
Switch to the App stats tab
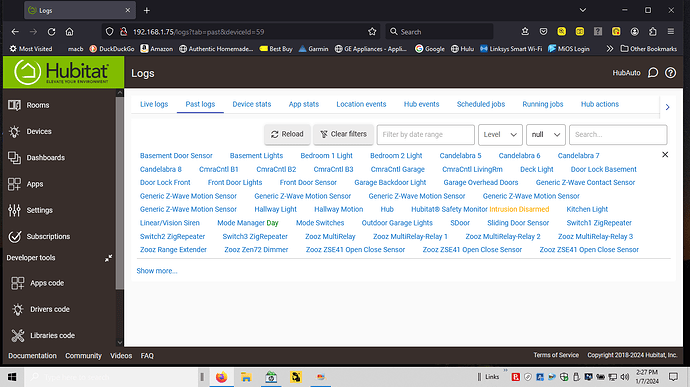pos(304,104)
